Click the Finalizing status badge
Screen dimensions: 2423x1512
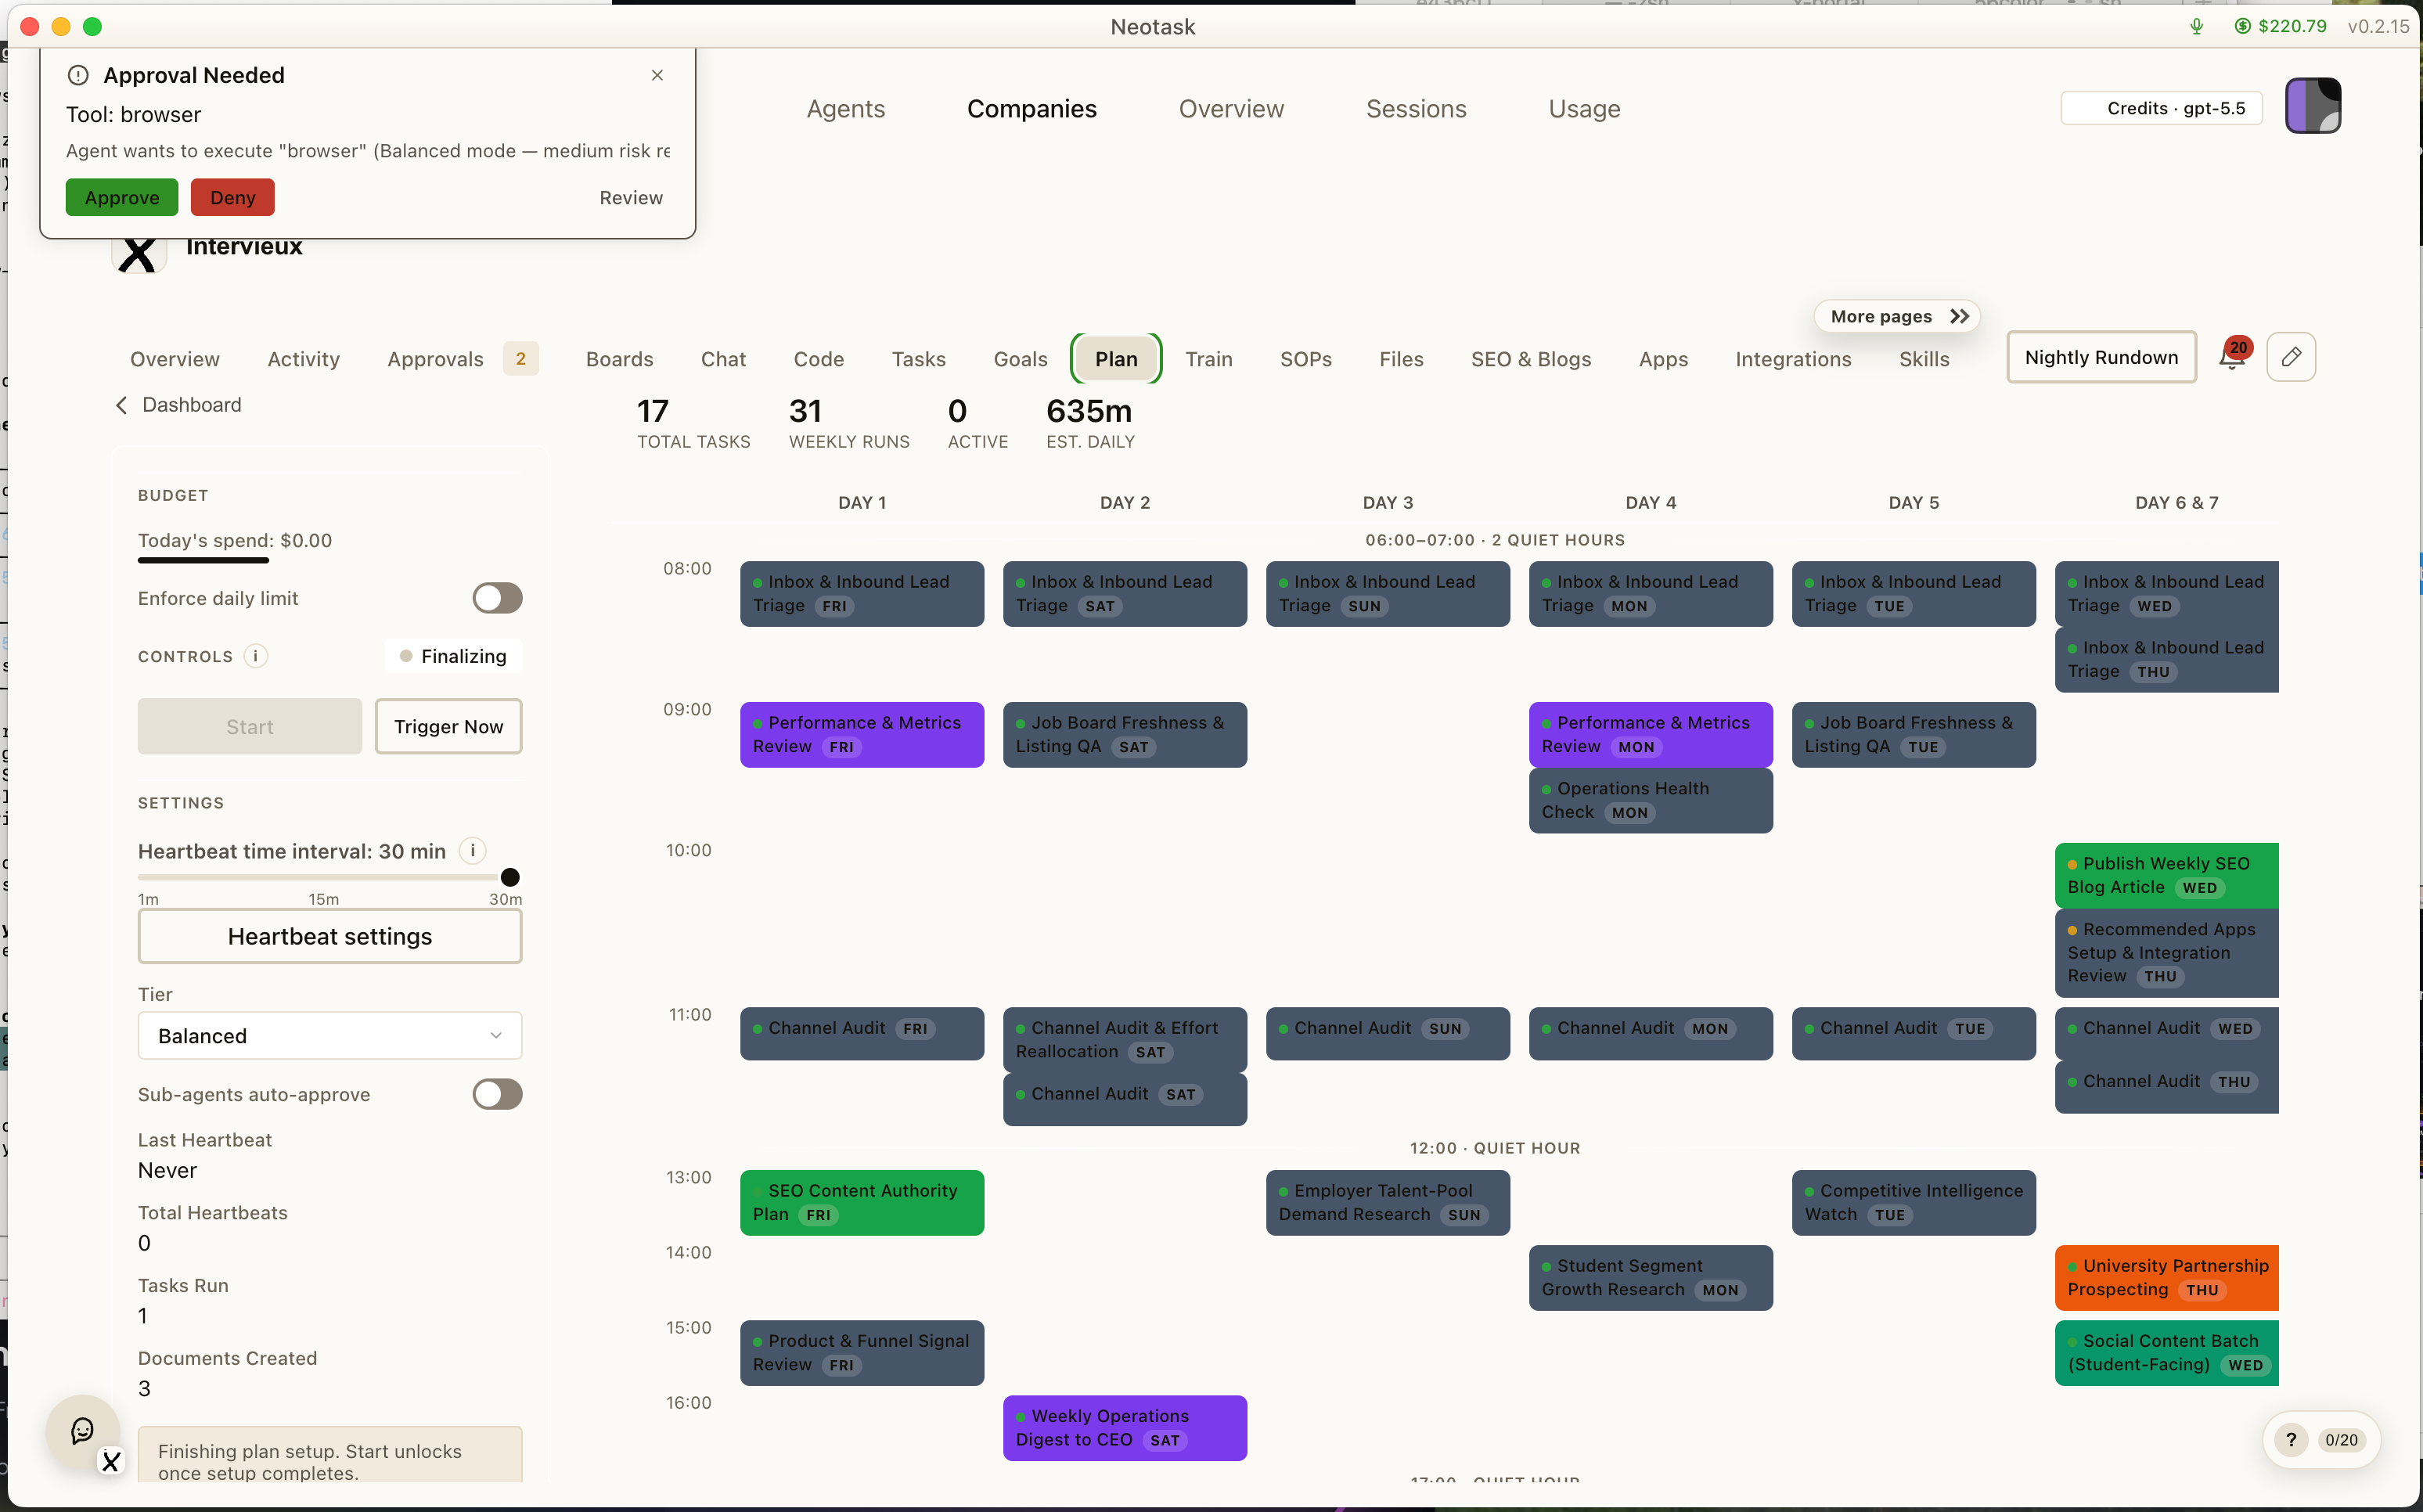(x=453, y=656)
